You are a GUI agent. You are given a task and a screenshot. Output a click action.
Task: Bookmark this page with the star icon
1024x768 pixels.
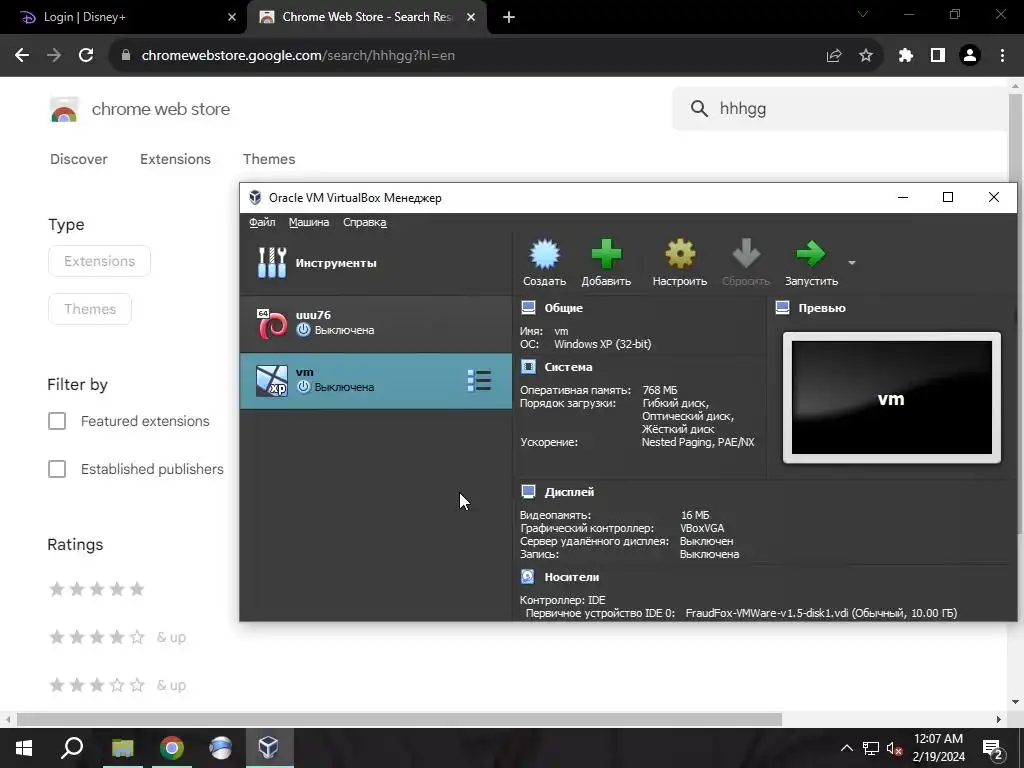(866, 56)
